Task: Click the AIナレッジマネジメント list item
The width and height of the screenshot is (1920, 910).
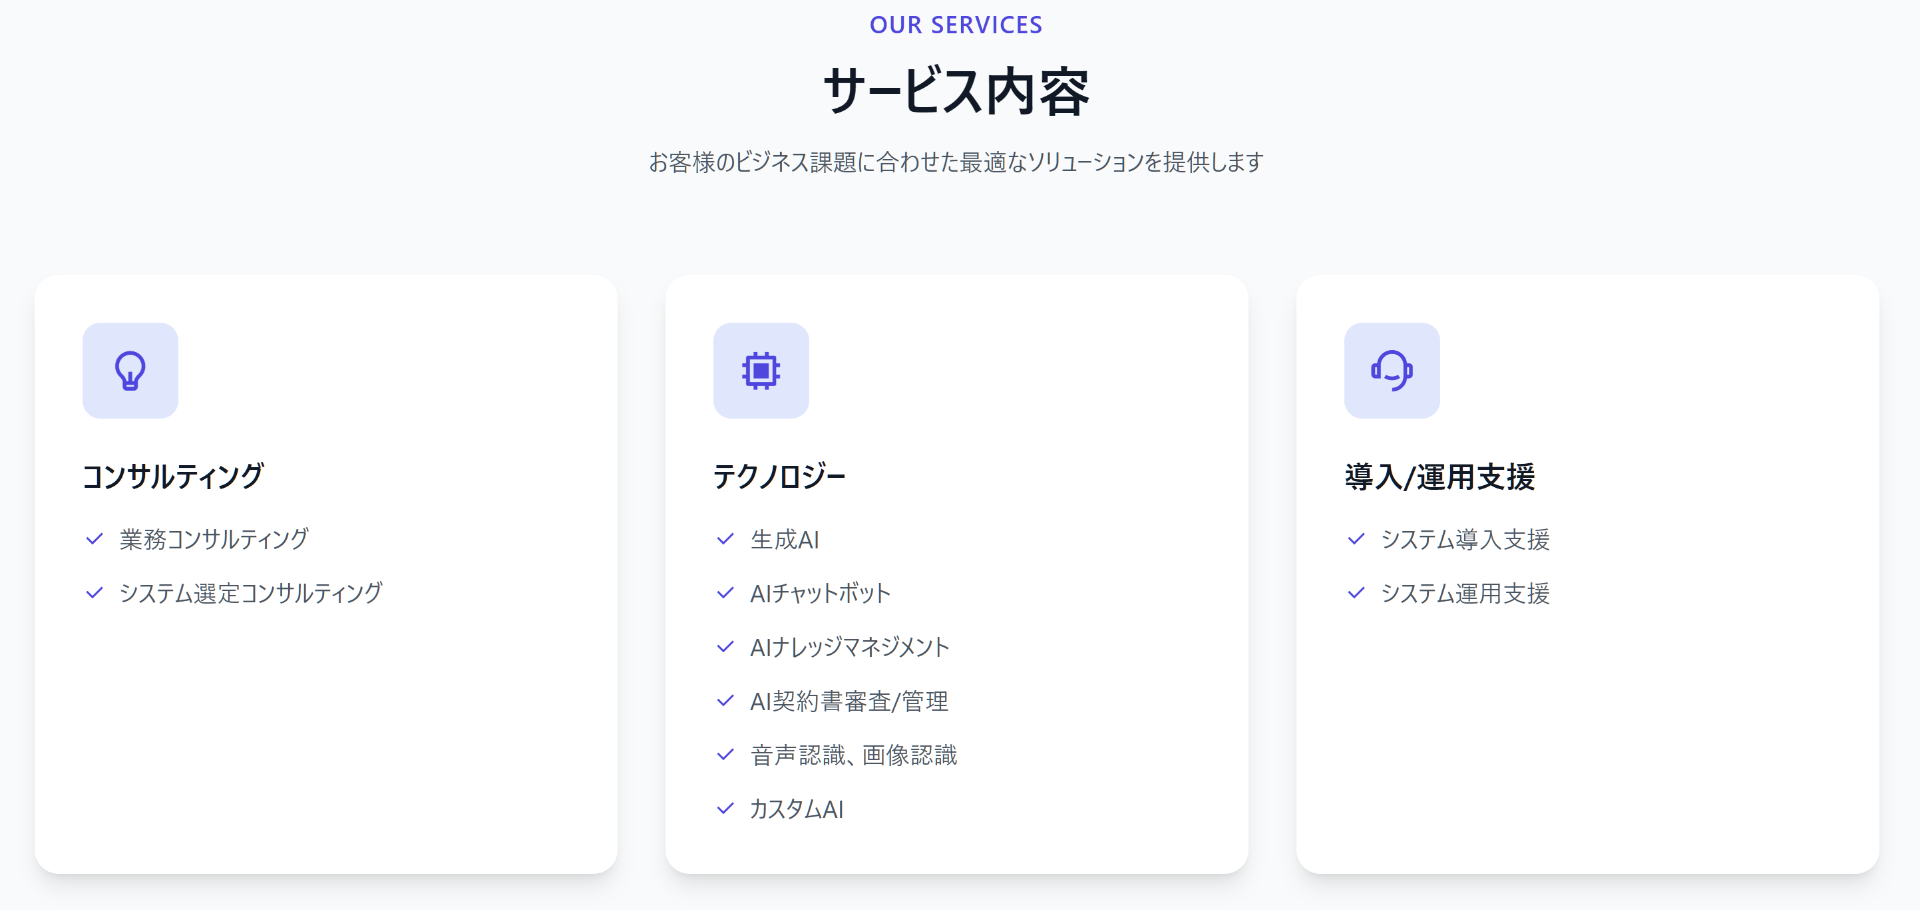Action: coord(850,647)
